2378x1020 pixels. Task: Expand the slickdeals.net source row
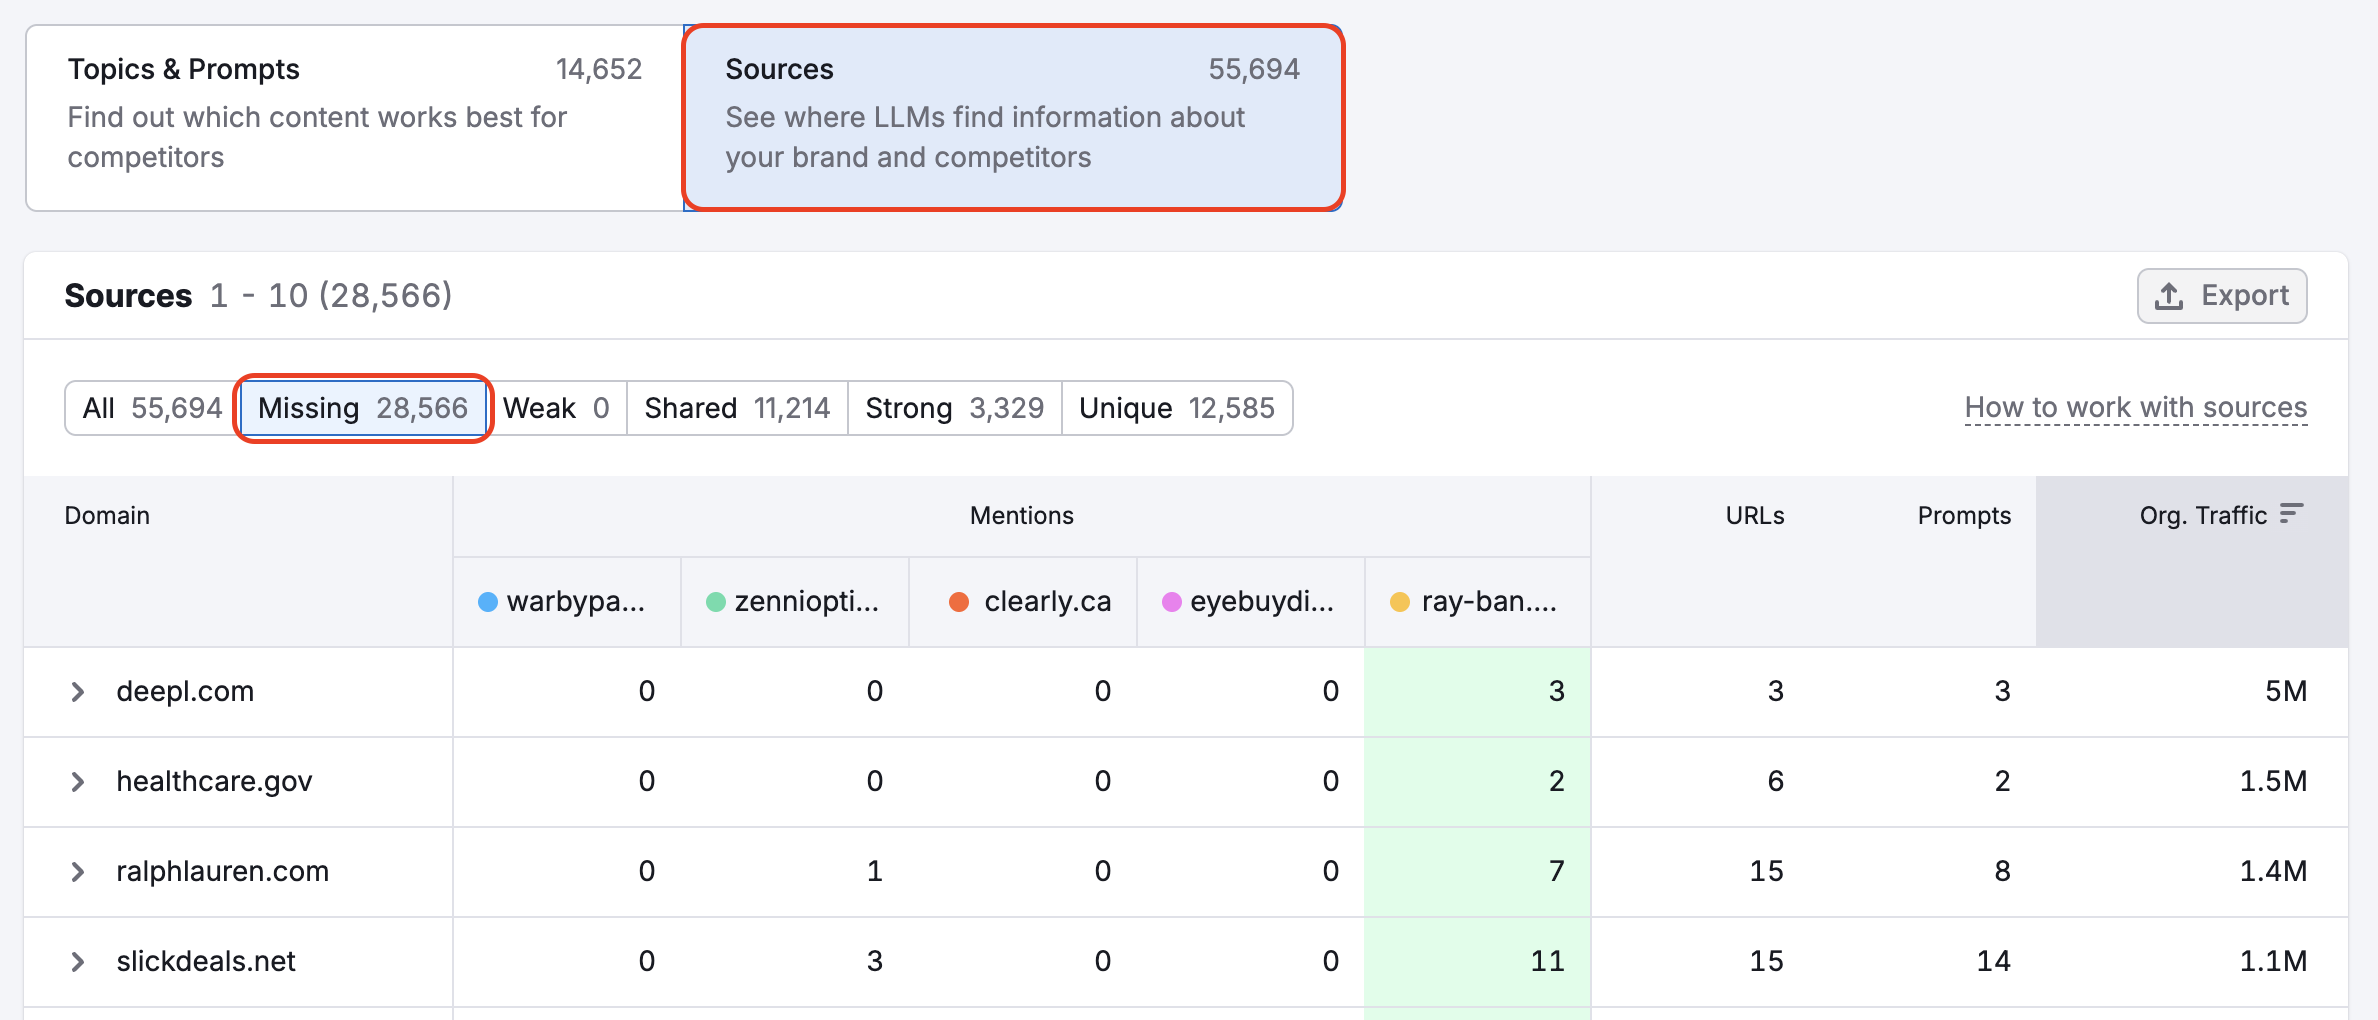tap(79, 961)
